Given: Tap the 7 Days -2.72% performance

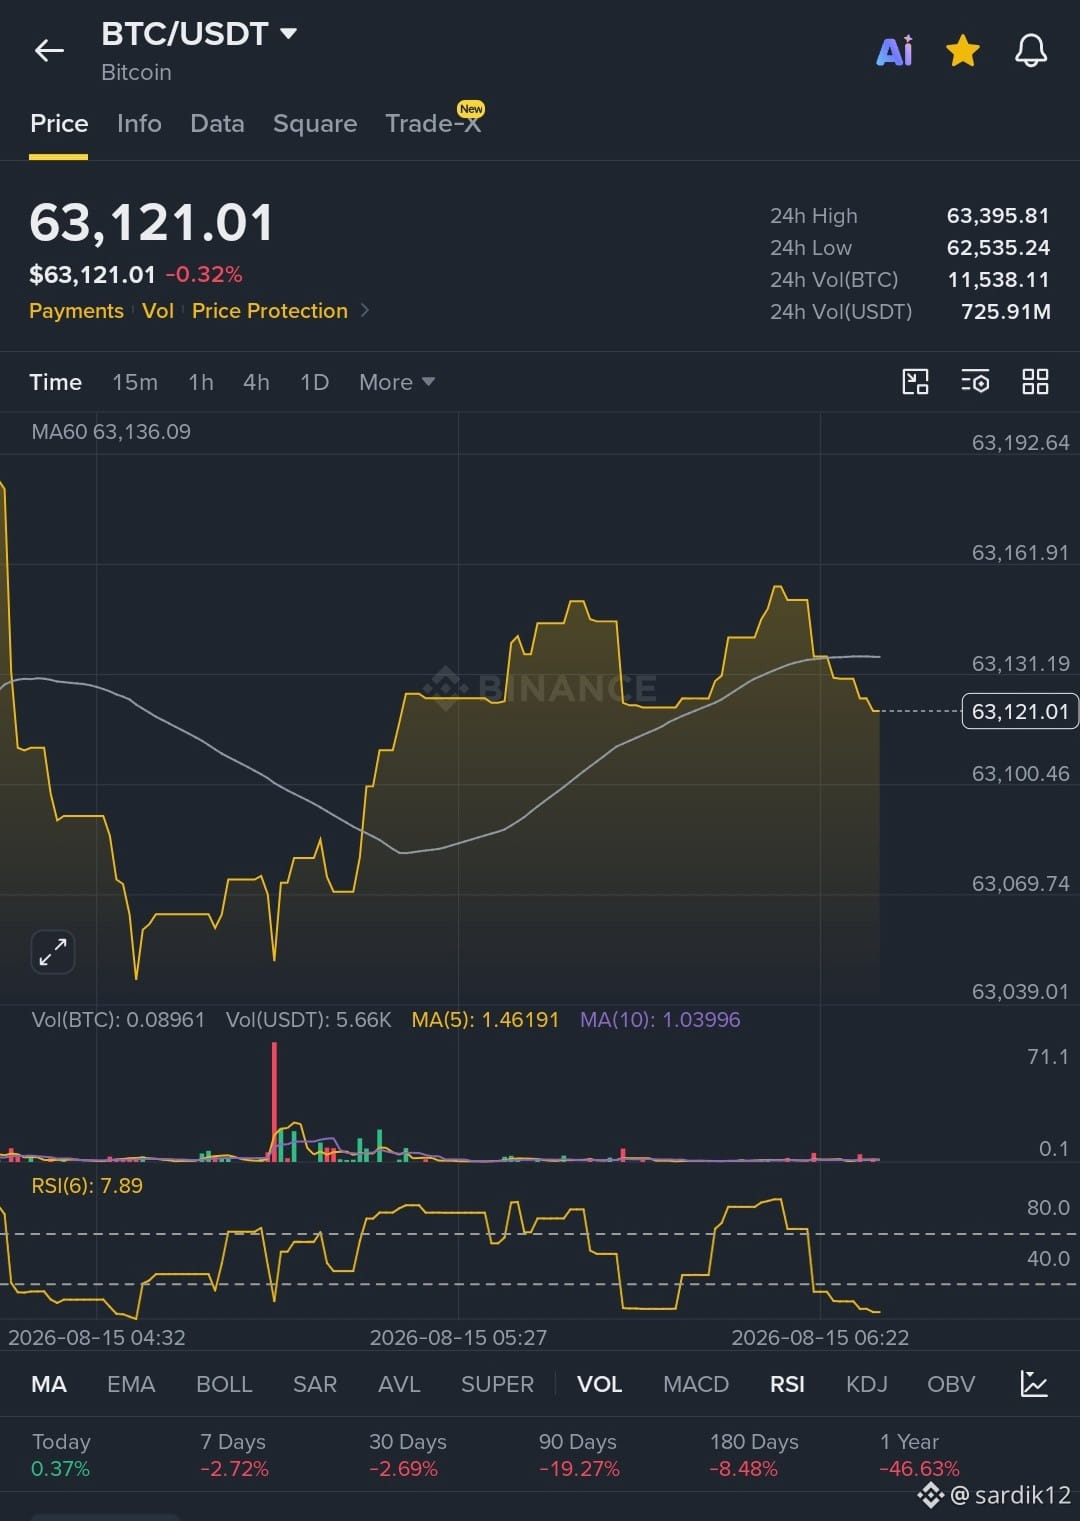Looking at the screenshot, I should [x=234, y=1455].
